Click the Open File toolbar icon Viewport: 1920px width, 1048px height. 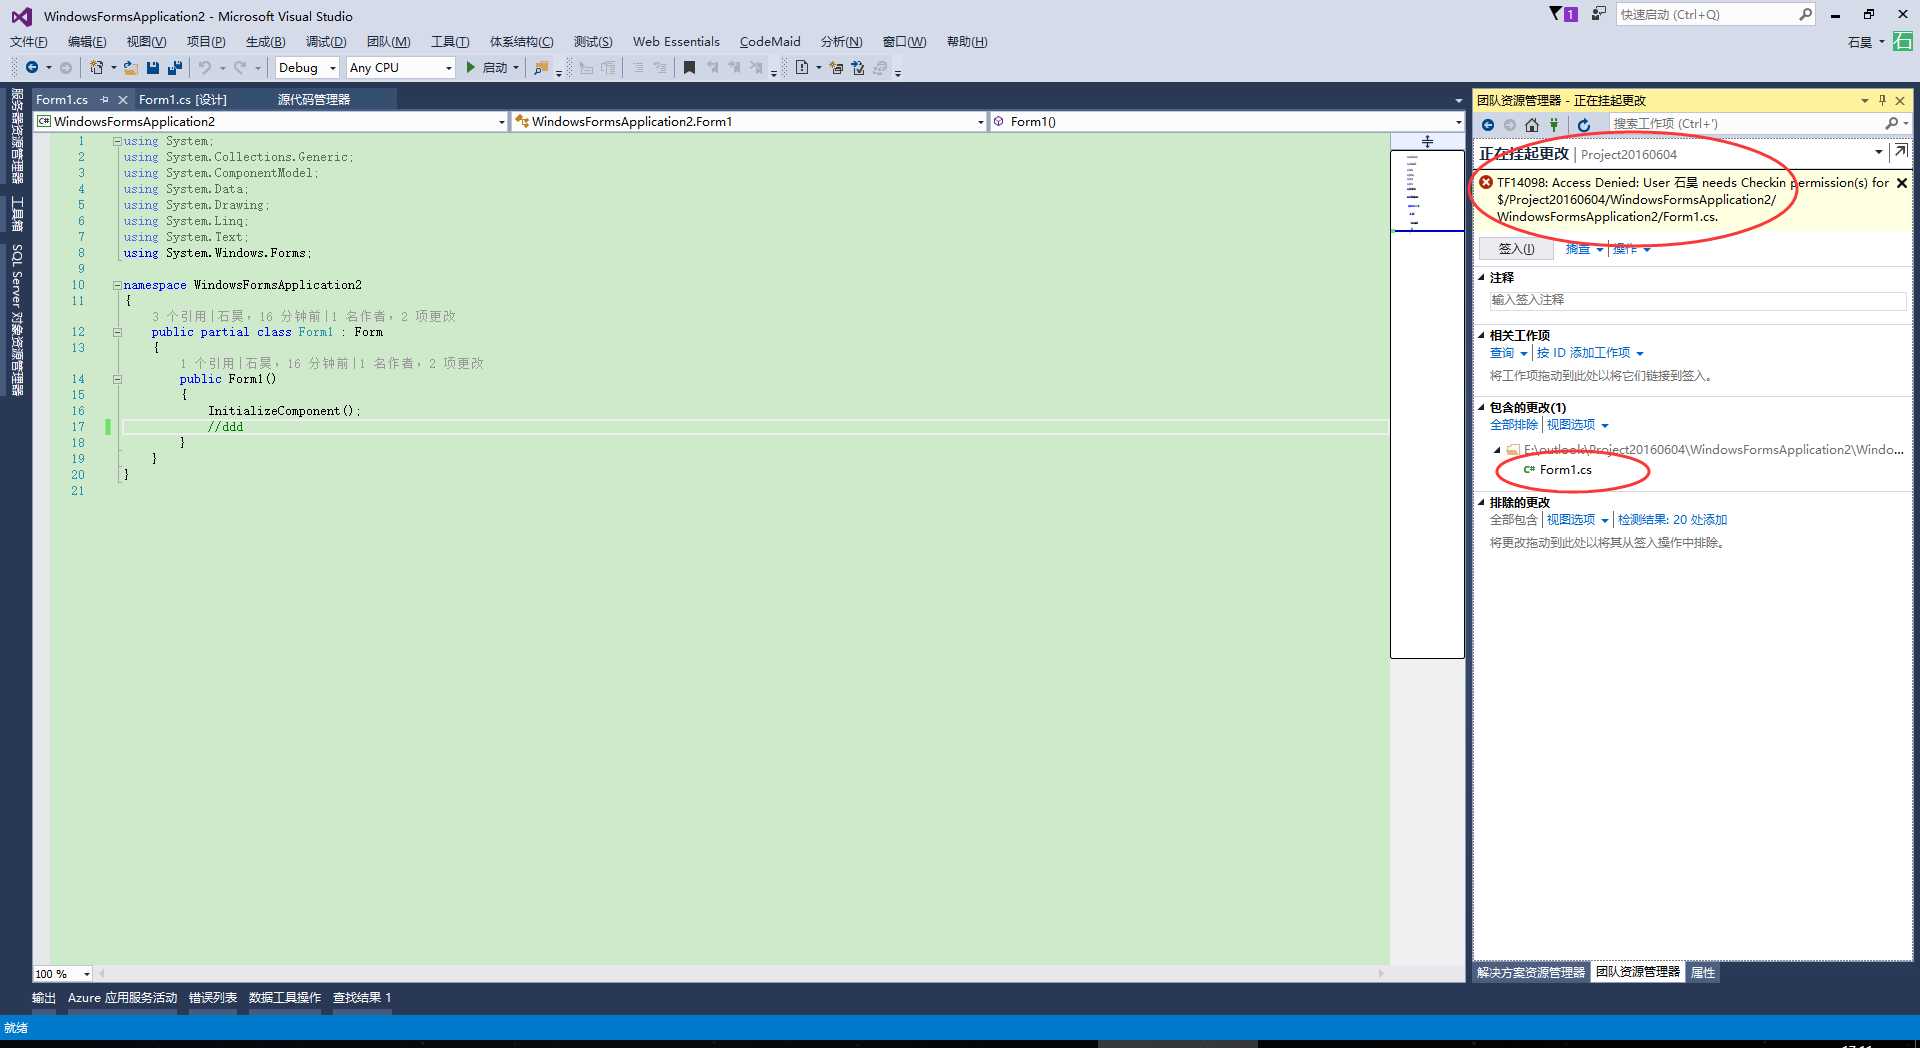[x=131, y=67]
